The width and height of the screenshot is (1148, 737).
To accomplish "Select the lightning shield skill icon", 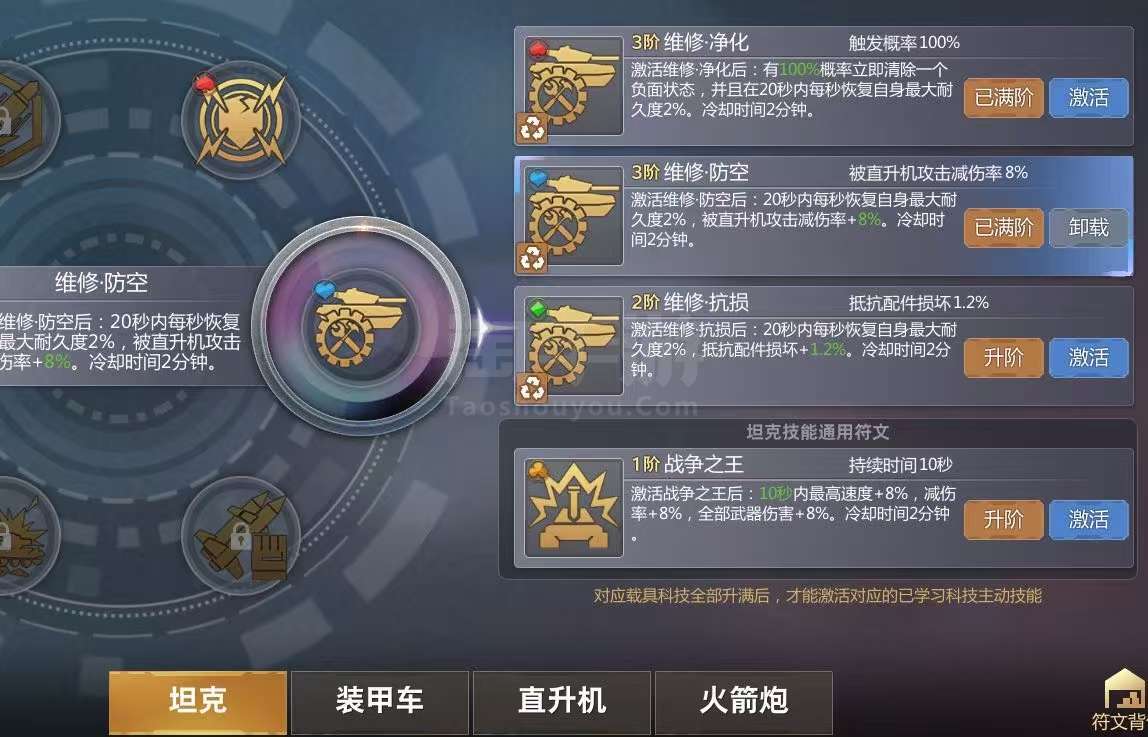I will [x=241, y=120].
